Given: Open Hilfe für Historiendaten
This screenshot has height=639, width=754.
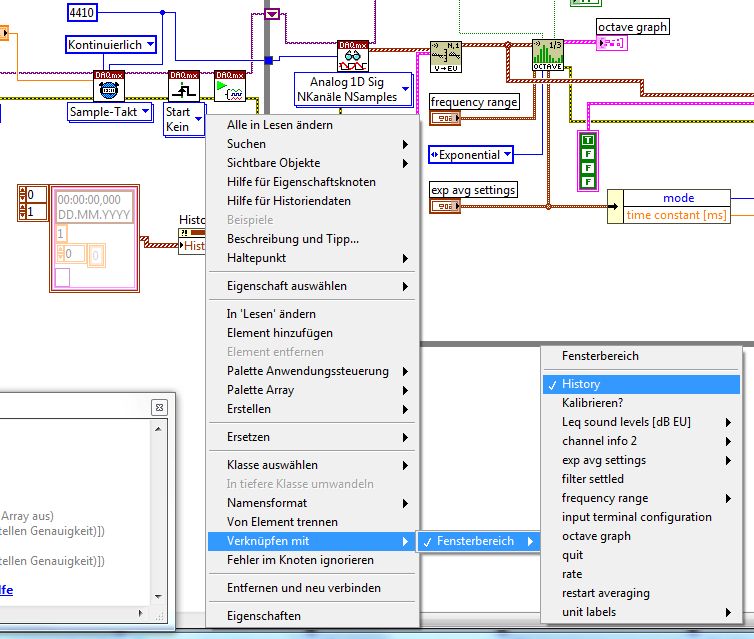Looking at the screenshot, I should click(312, 201).
